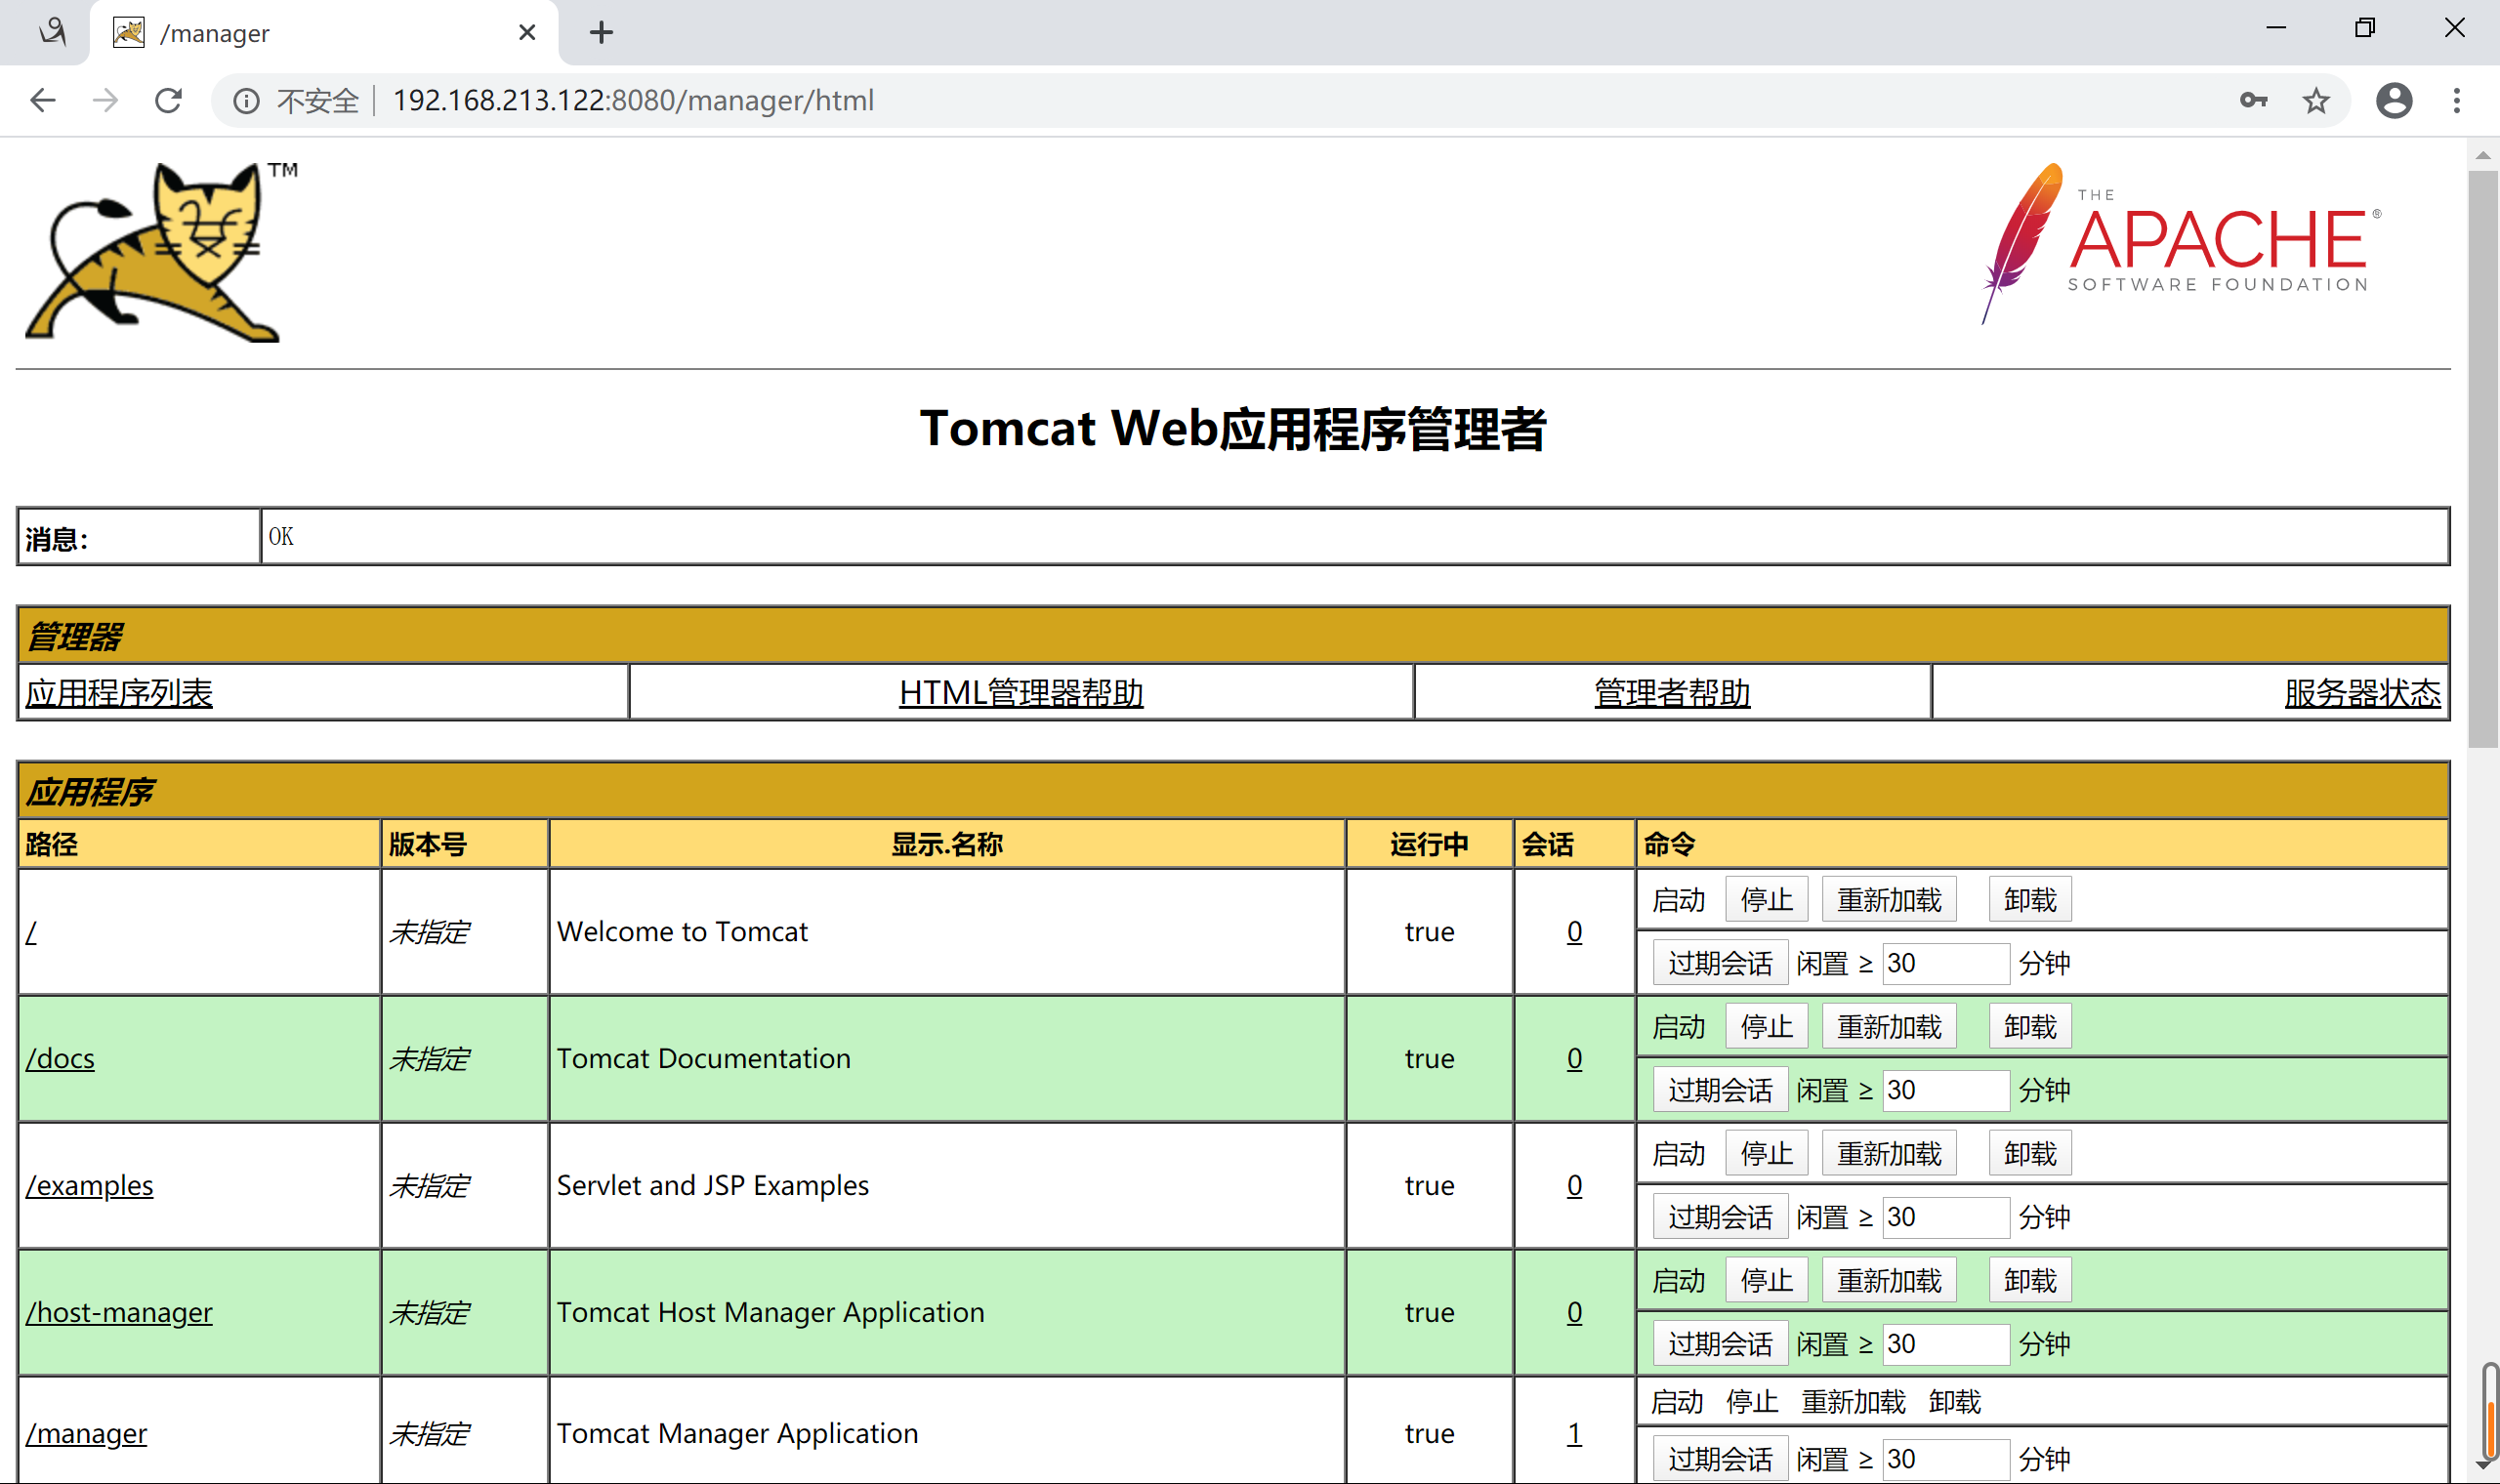Click the browser back arrow
2500x1484 pixels.
(x=43, y=100)
